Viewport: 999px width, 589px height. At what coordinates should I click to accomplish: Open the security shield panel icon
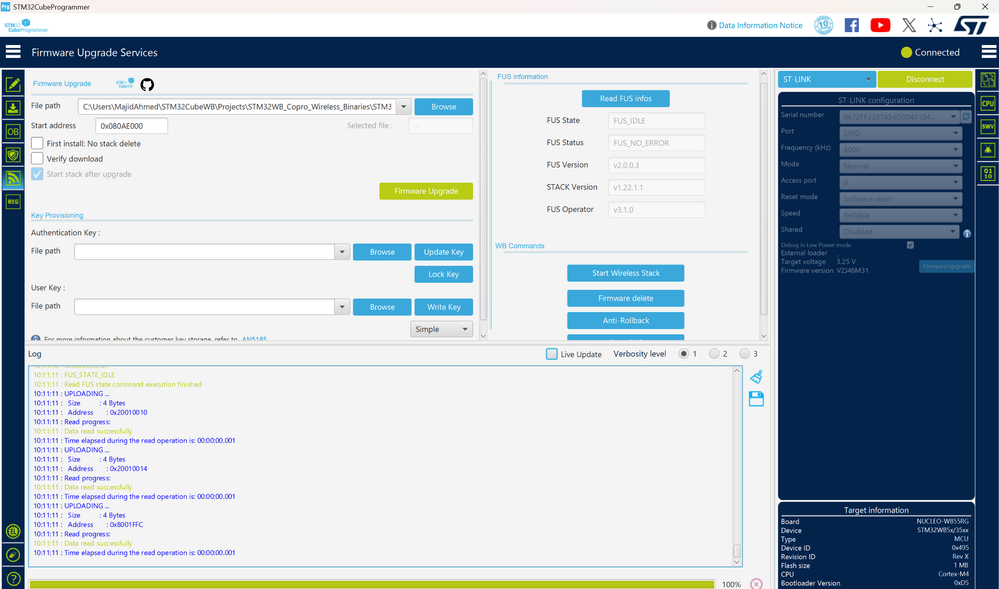point(13,155)
